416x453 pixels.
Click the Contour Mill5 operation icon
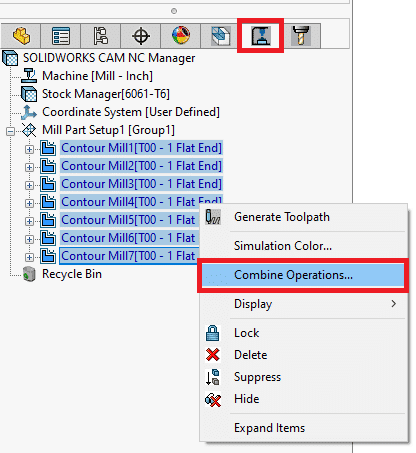[x=48, y=220]
